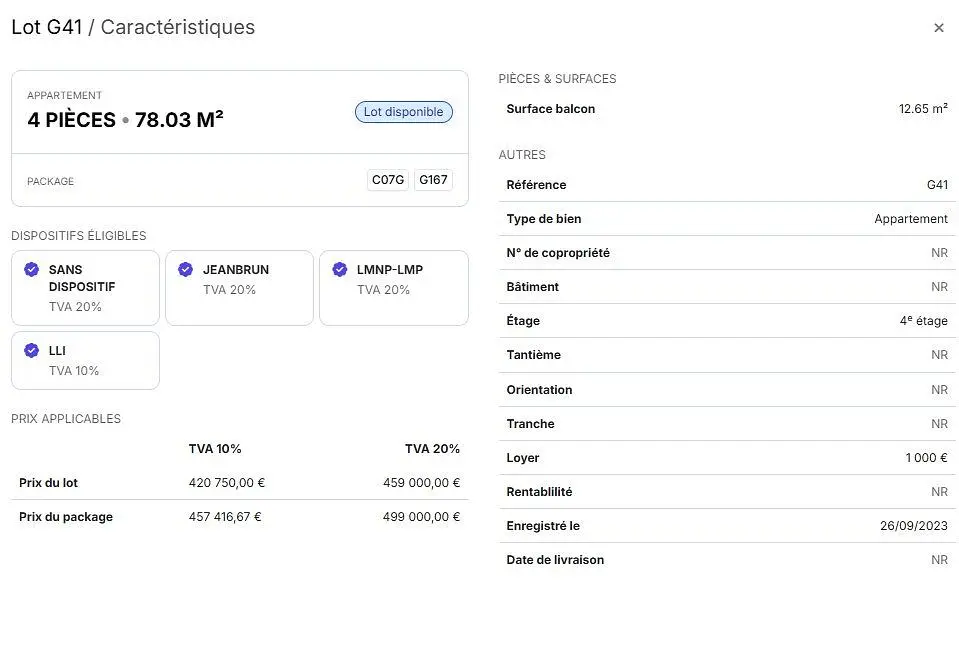Click the 4 PIÈCES 78.03 M² heading
959x665 pixels.
(x=125, y=120)
